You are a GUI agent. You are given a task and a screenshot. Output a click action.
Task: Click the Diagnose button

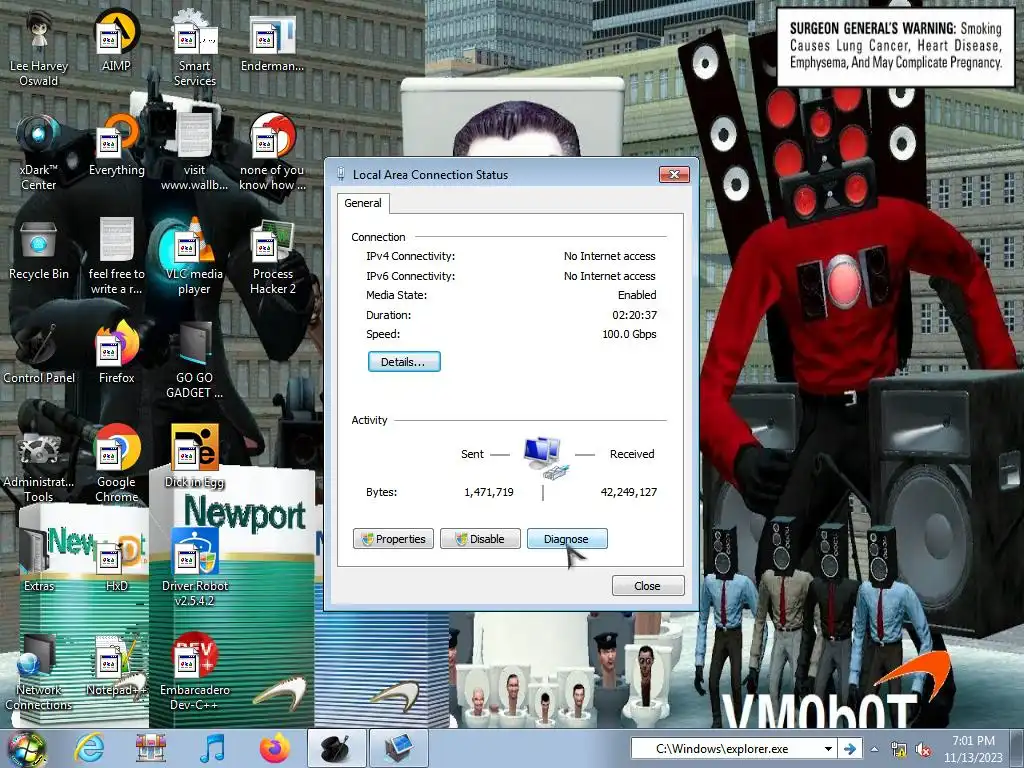(567, 539)
